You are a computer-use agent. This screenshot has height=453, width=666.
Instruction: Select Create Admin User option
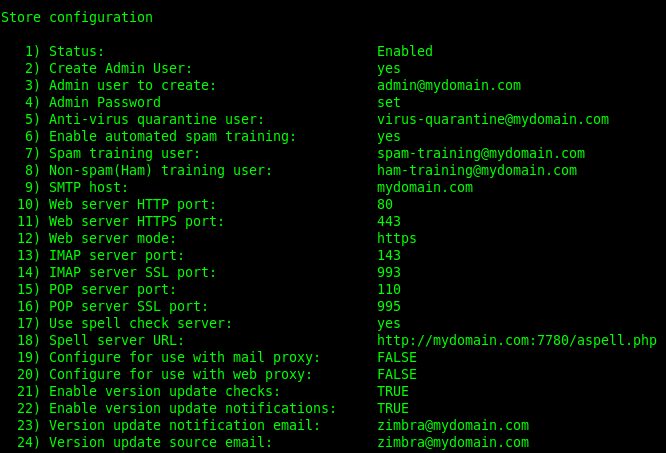click(x=108, y=69)
